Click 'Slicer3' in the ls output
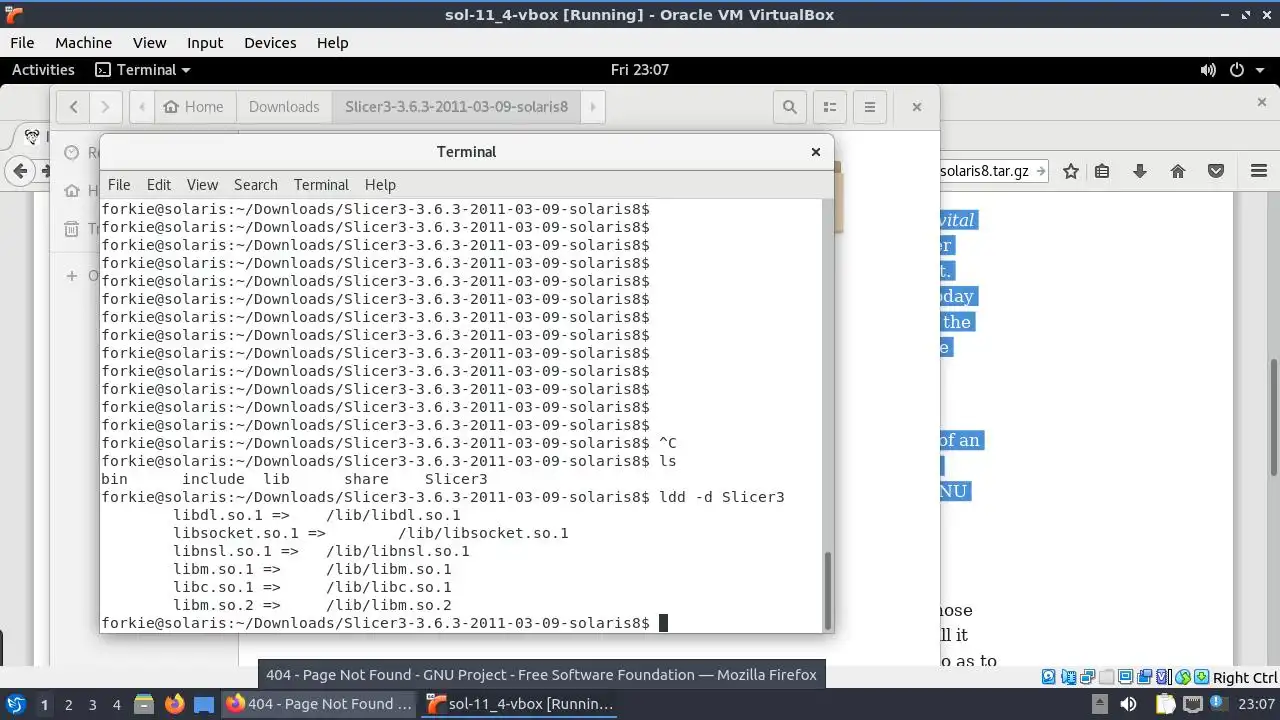The image size is (1280, 720). 456,479
